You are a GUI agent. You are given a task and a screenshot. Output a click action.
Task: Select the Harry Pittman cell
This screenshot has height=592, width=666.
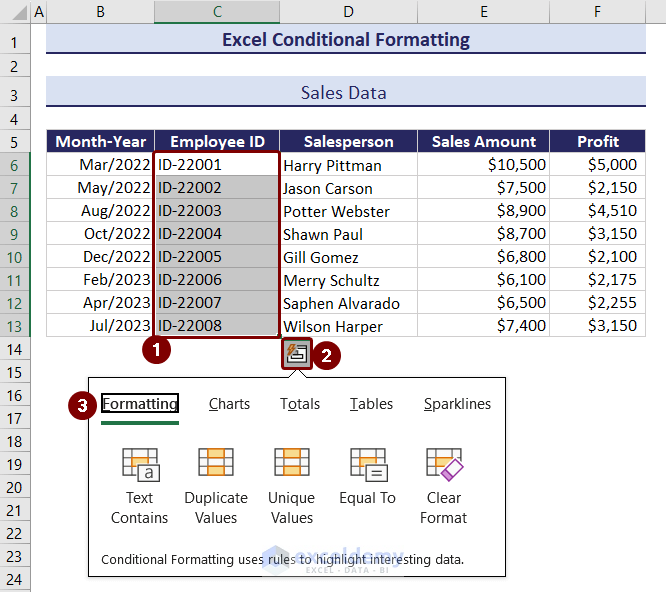pos(349,164)
